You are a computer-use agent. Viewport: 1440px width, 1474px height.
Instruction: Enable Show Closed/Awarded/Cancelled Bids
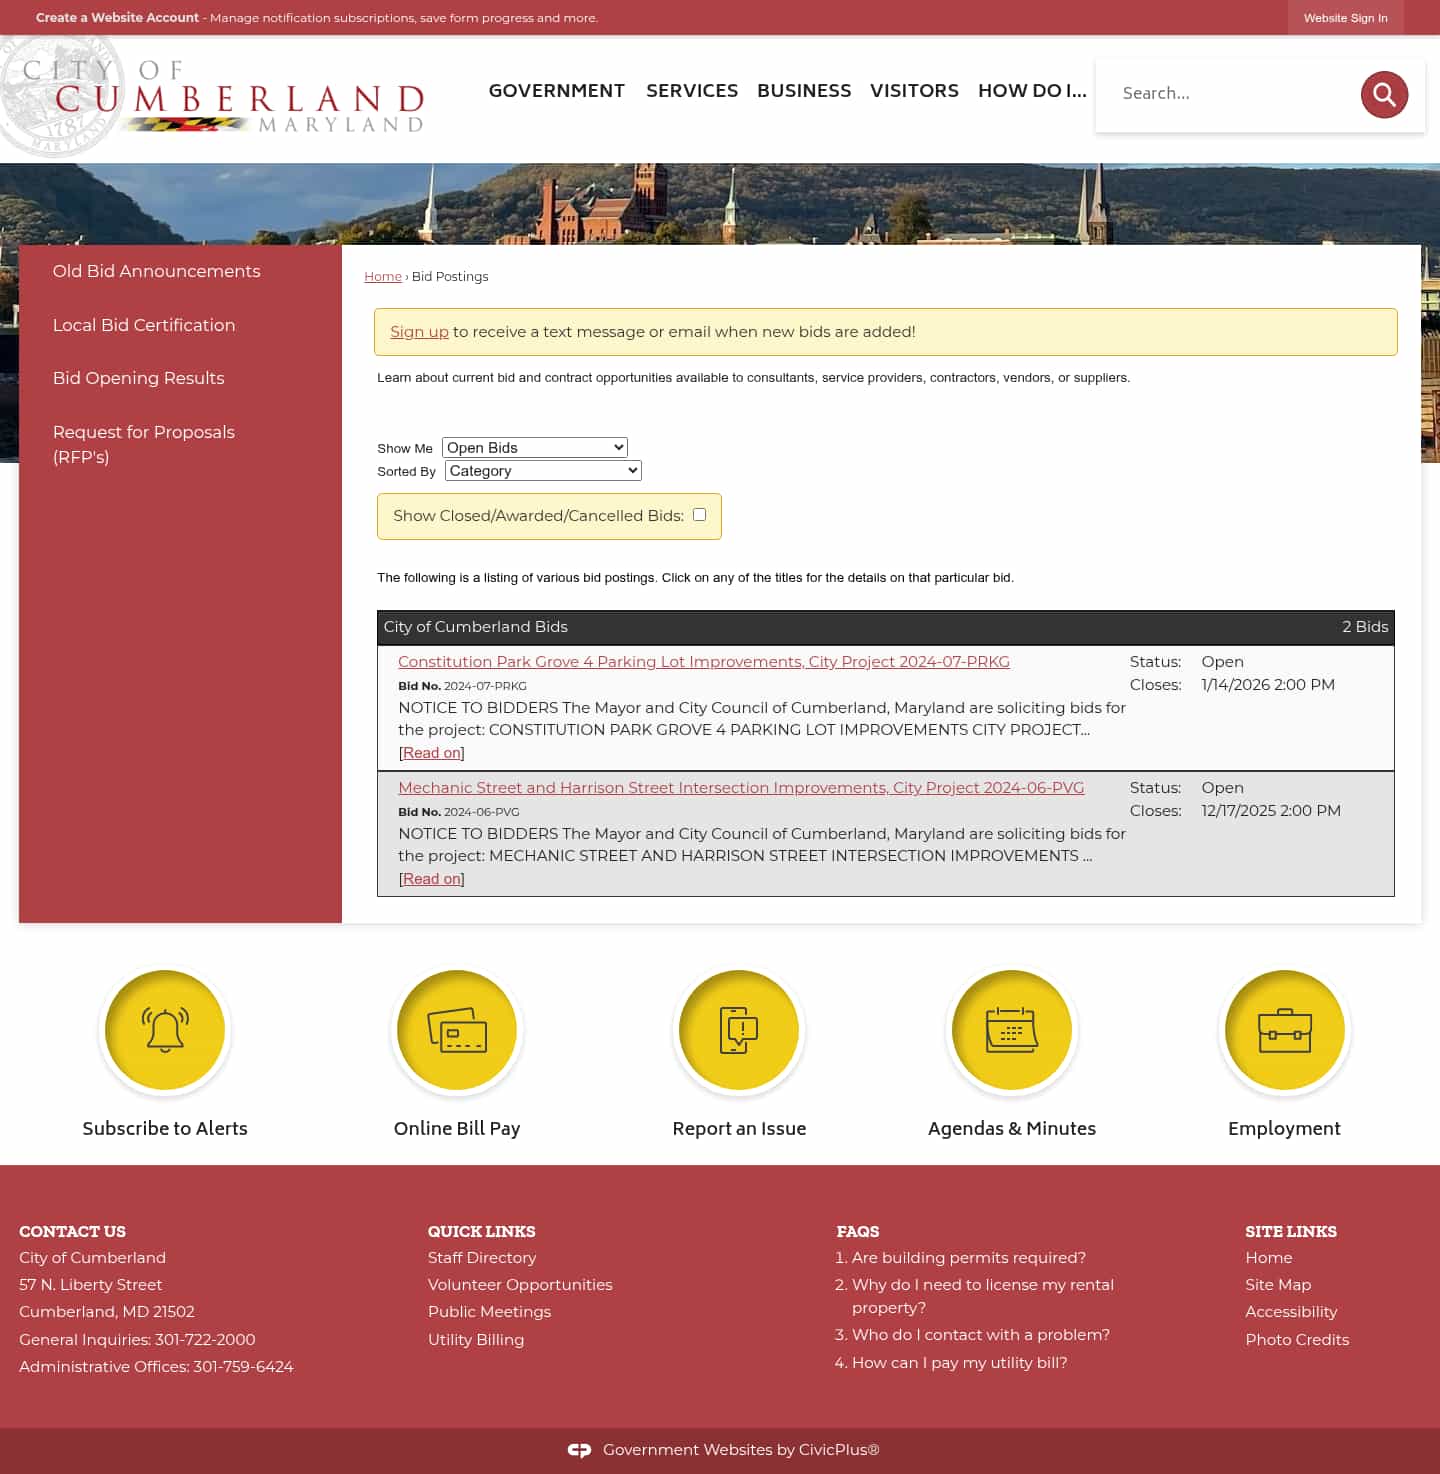pos(699,514)
